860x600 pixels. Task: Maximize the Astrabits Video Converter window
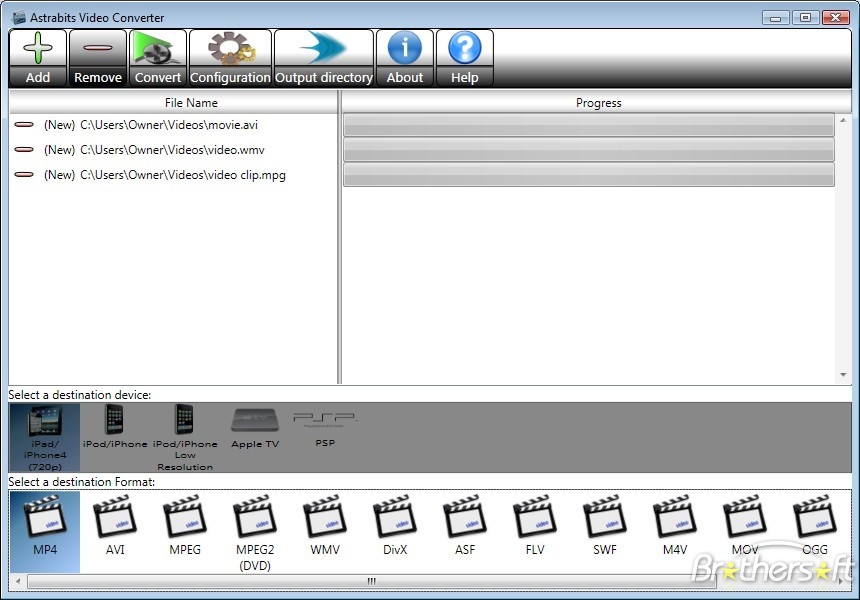click(x=805, y=18)
